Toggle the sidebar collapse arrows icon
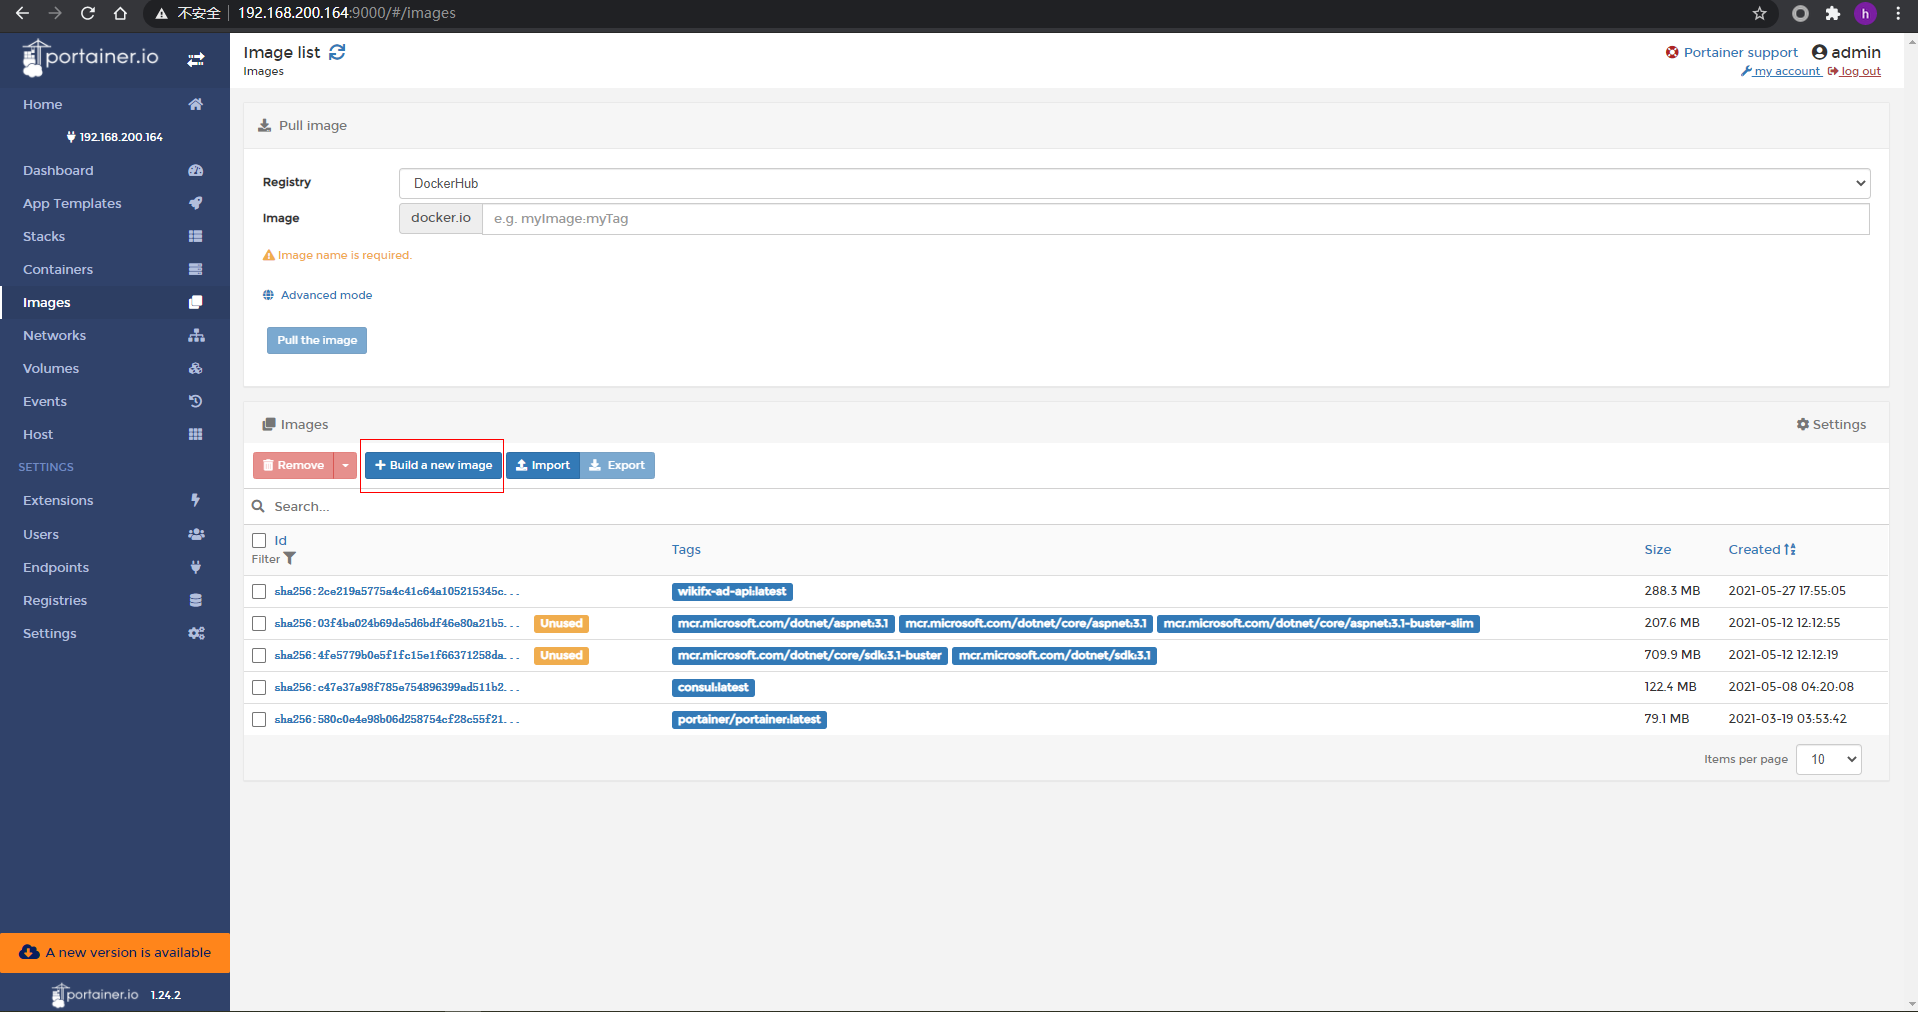1918x1012 pixels. [x=196, y=60]
